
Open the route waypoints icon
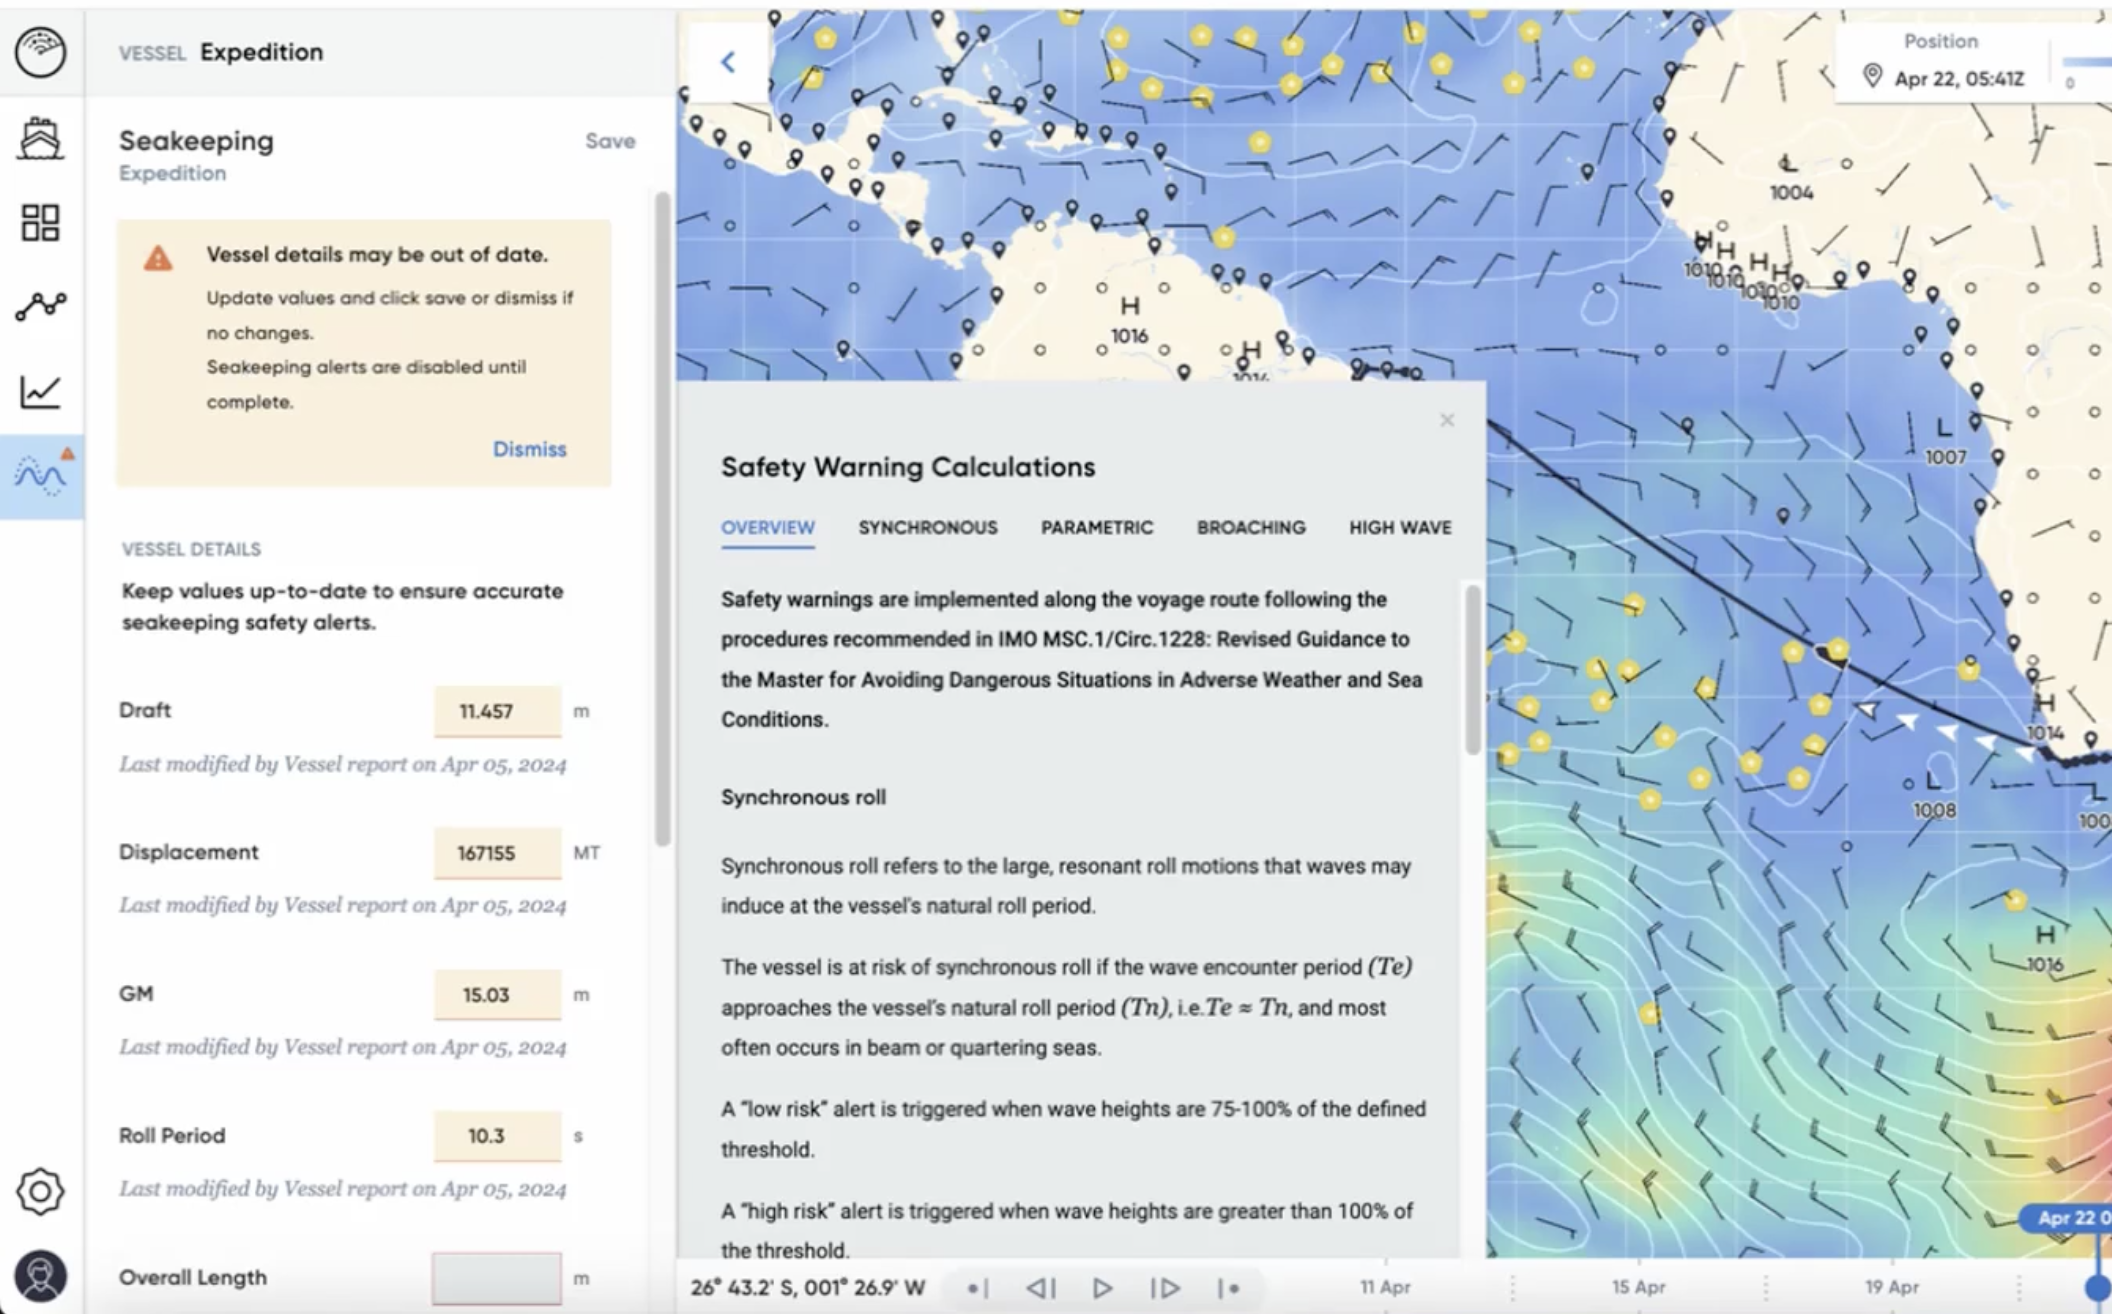(x=40, y=305)
